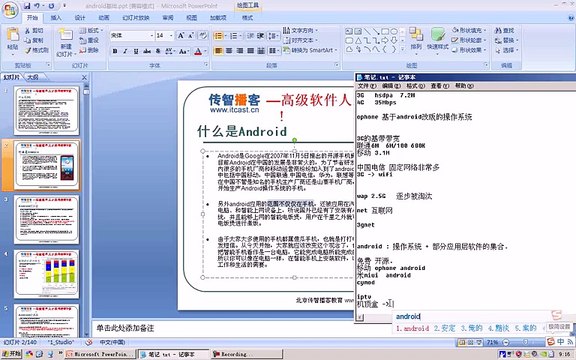Toggle numbered list button
This screenshot has height=360, width=576.
click(235, 36)
